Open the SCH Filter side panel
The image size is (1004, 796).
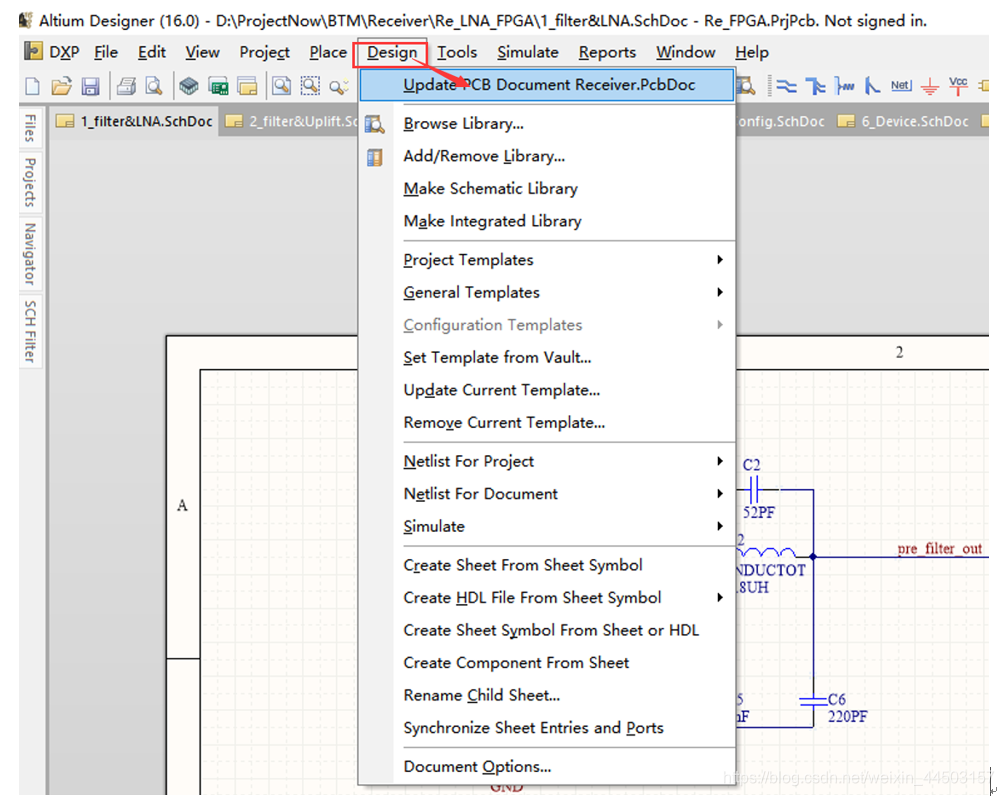(30, 331)
